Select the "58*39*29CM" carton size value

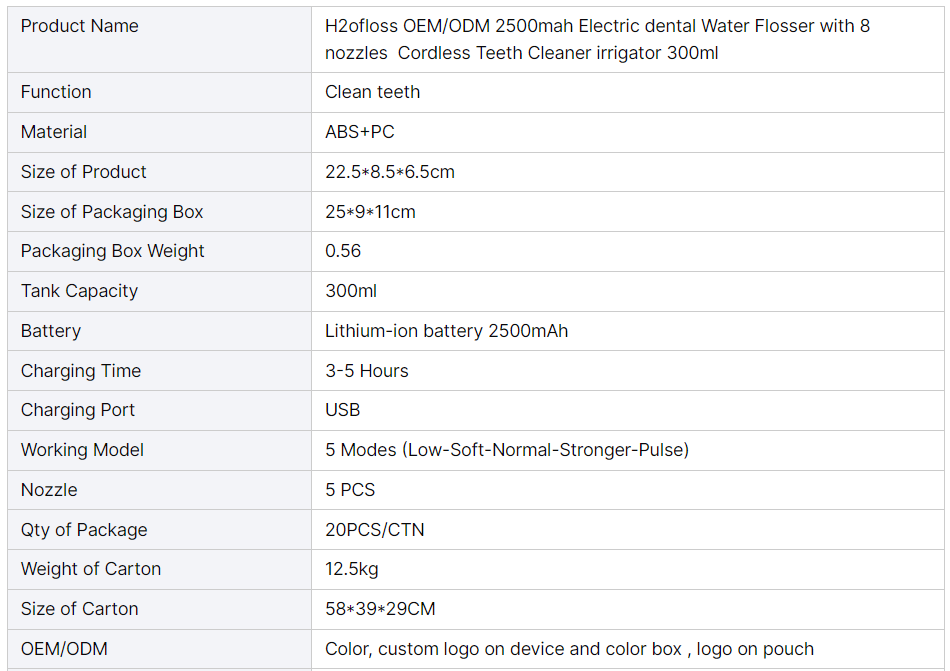(x=380, y=609)
